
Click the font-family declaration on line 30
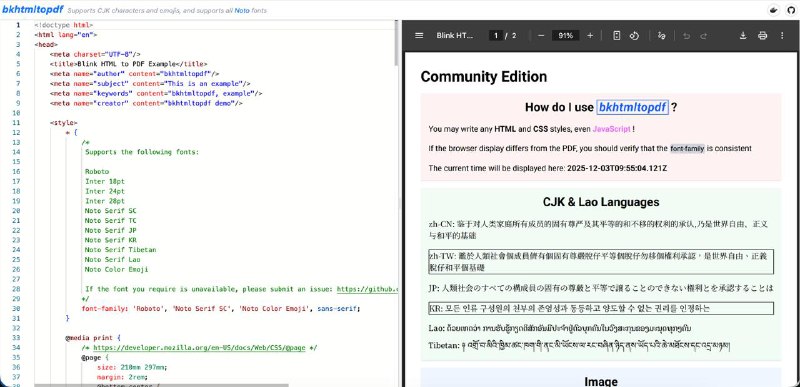click(x=221, y=309)
